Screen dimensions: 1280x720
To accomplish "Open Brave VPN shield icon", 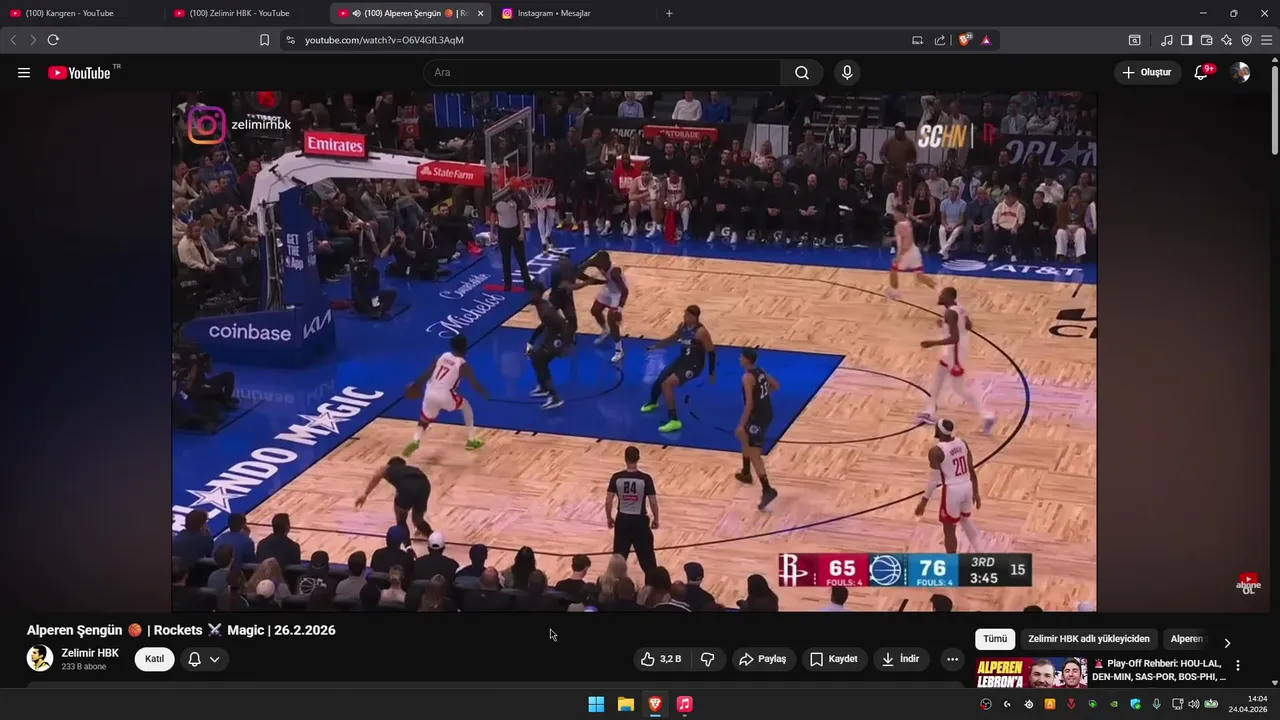I will click(x=1246, y=40).
